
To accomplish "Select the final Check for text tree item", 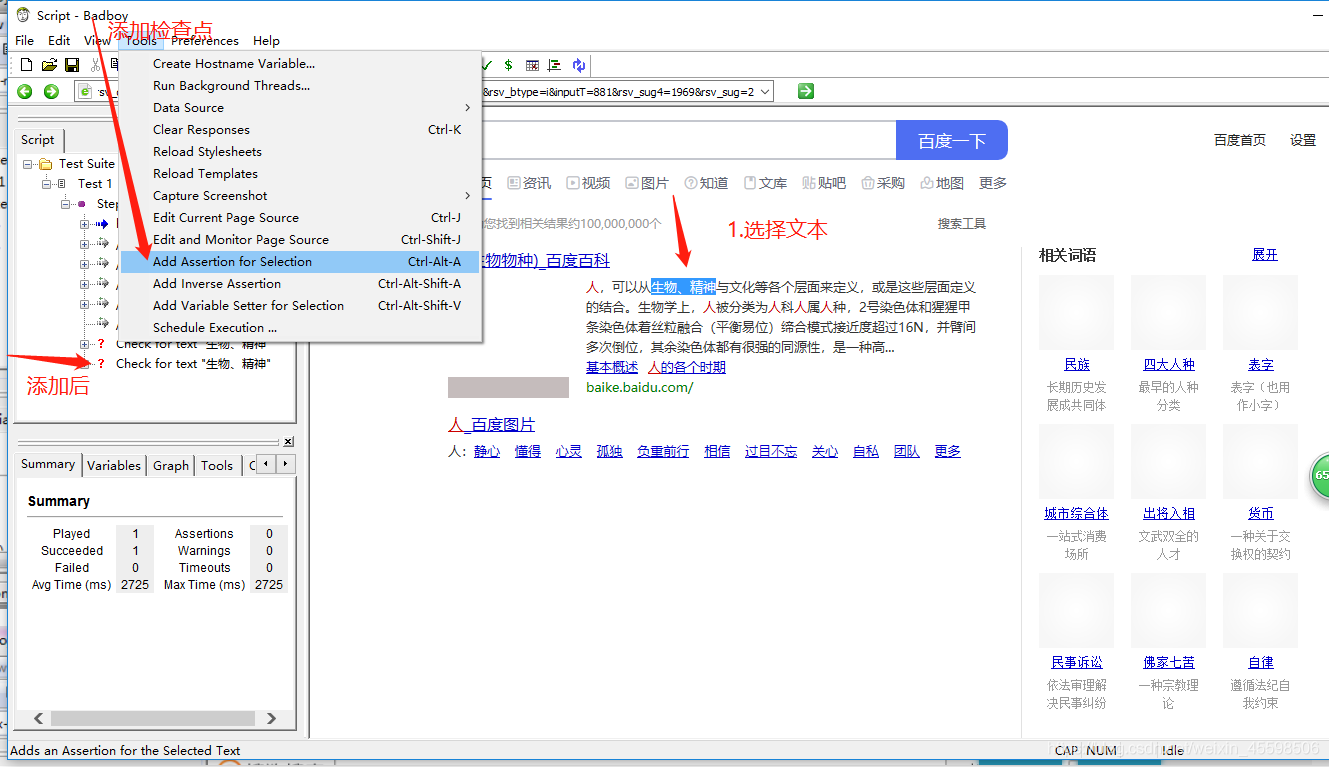I will [x=192, y=364].
